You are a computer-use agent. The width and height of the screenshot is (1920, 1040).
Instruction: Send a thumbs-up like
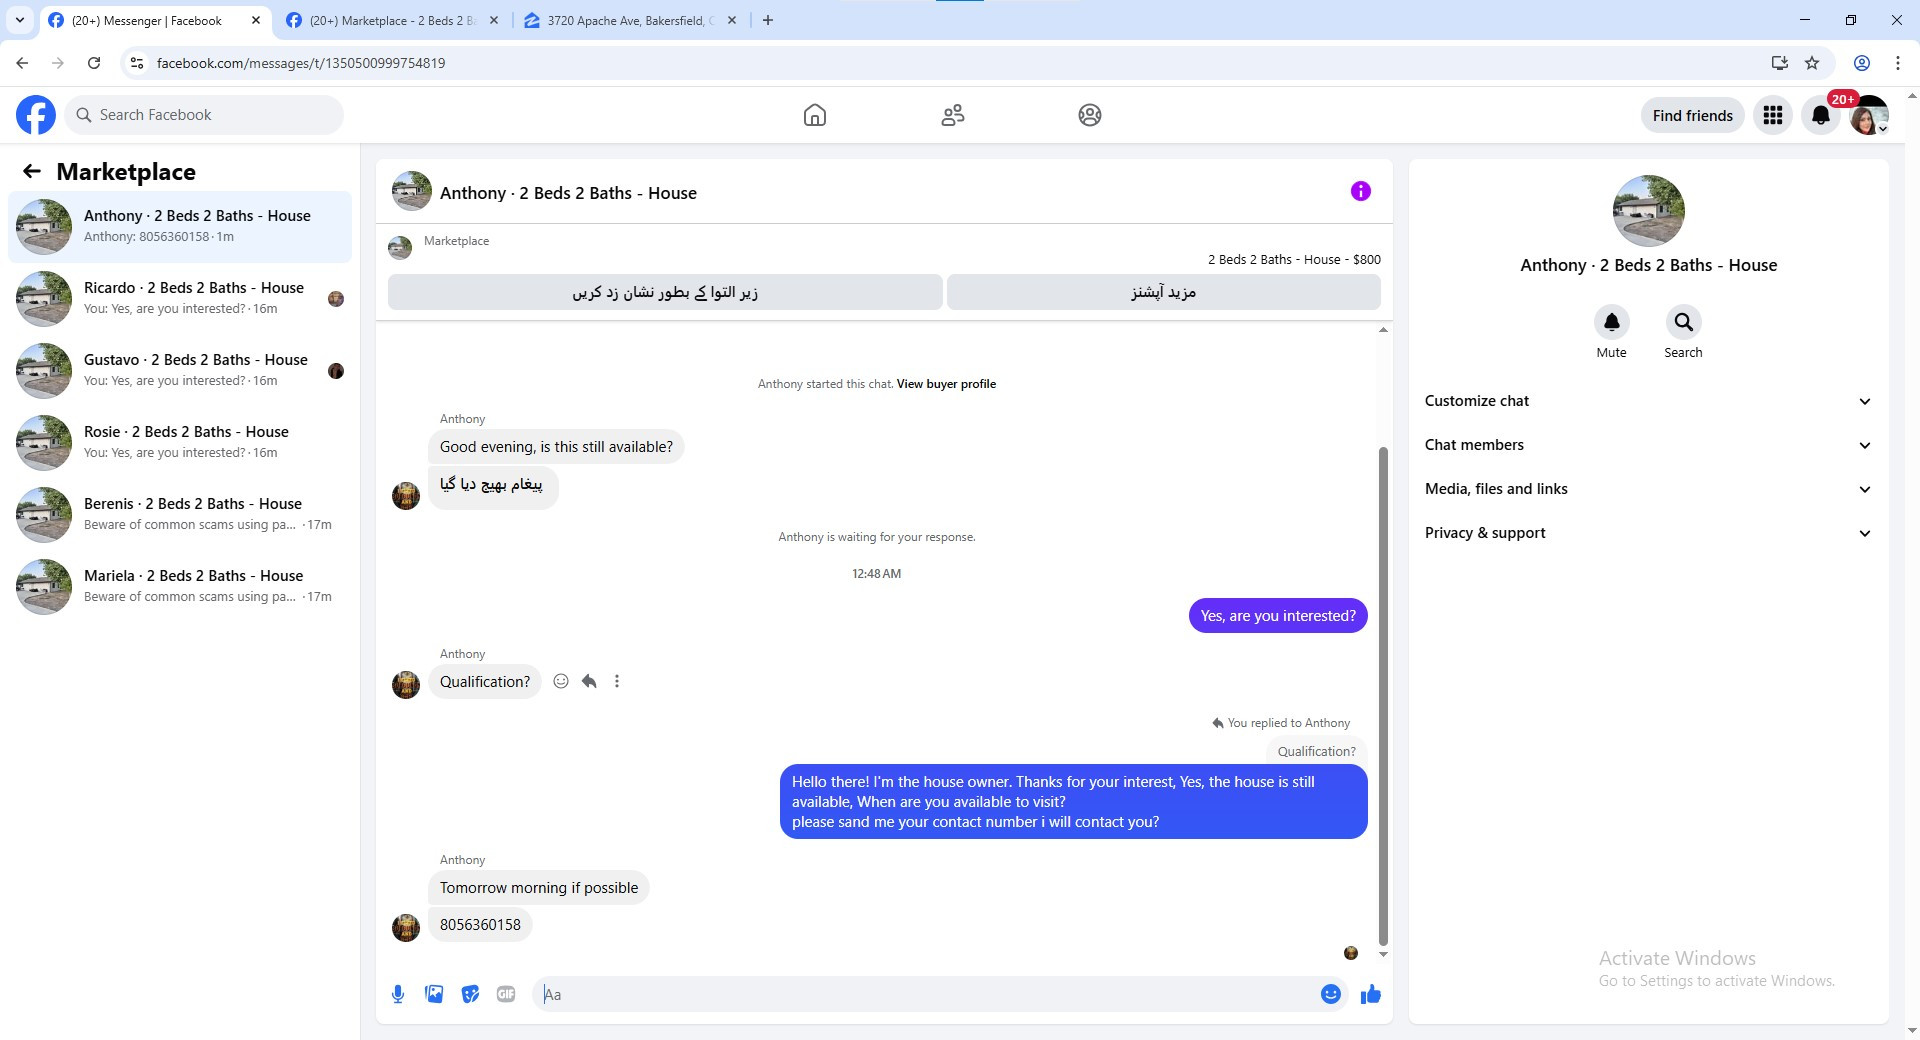pyautogui.click(x=1371, y=994)
